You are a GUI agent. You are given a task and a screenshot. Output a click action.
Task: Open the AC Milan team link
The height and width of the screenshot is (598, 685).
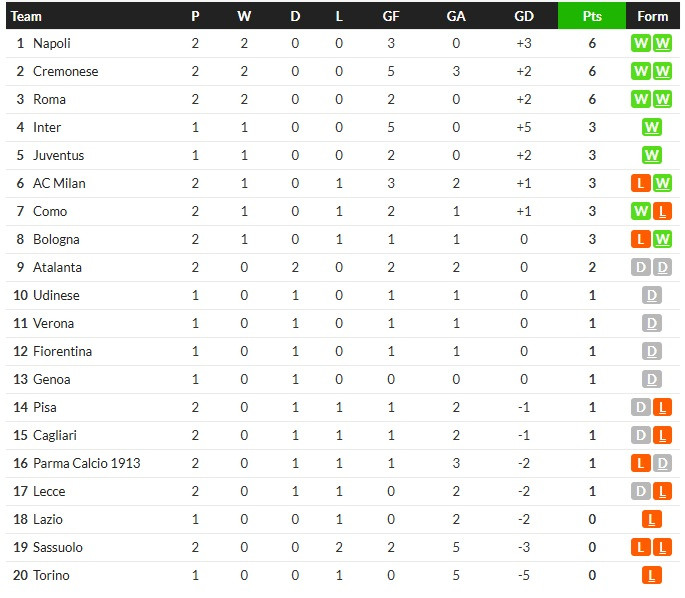59,183
